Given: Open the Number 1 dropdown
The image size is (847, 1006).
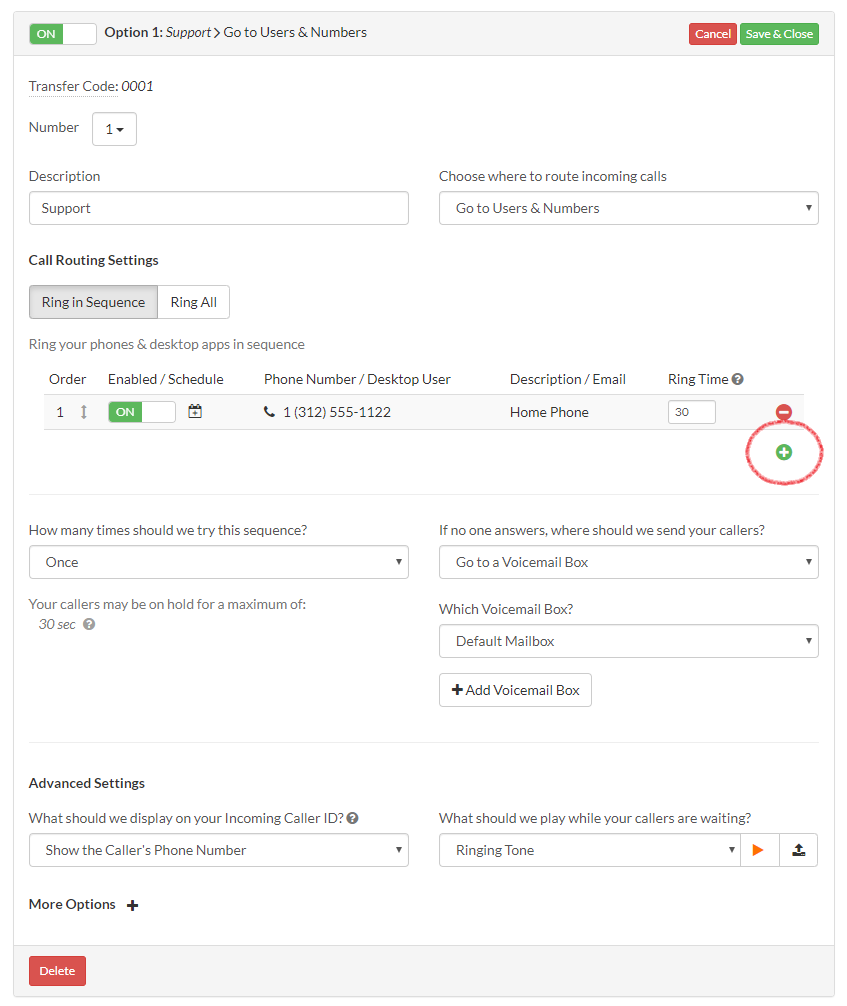Looking at the screenshot, I should (114, 129).
